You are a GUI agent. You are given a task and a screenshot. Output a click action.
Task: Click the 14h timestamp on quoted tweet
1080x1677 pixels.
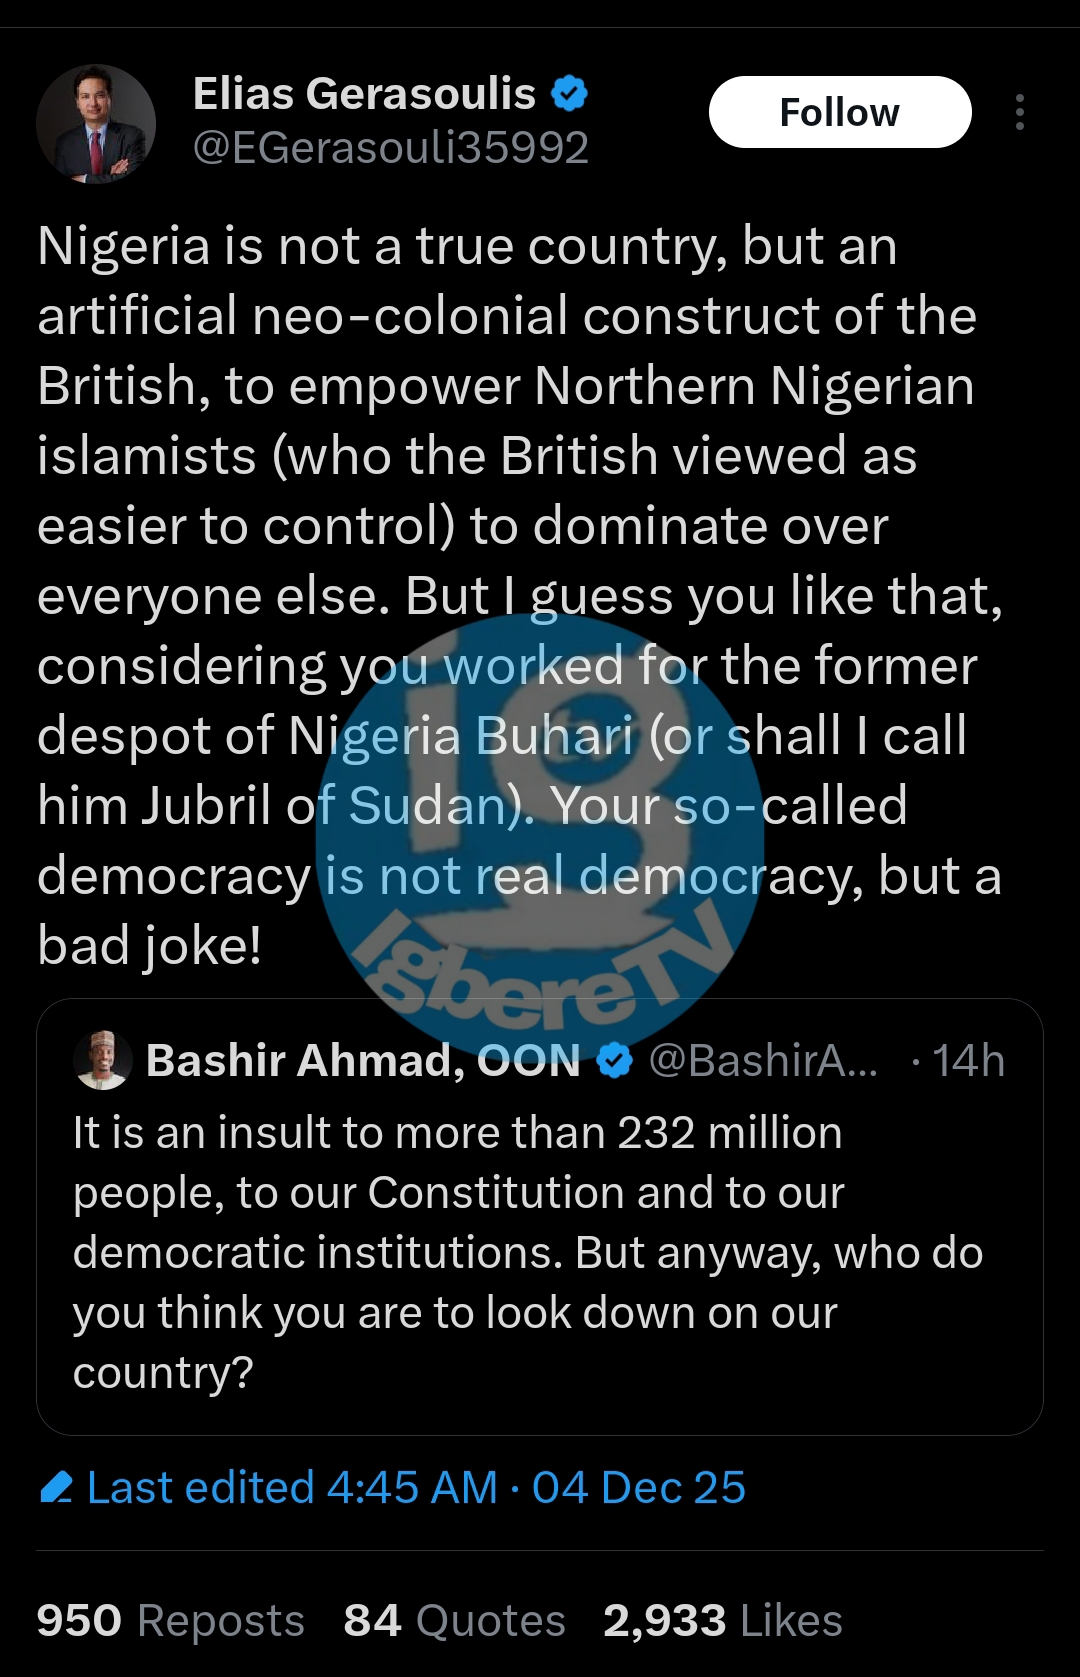(967, 1060)
